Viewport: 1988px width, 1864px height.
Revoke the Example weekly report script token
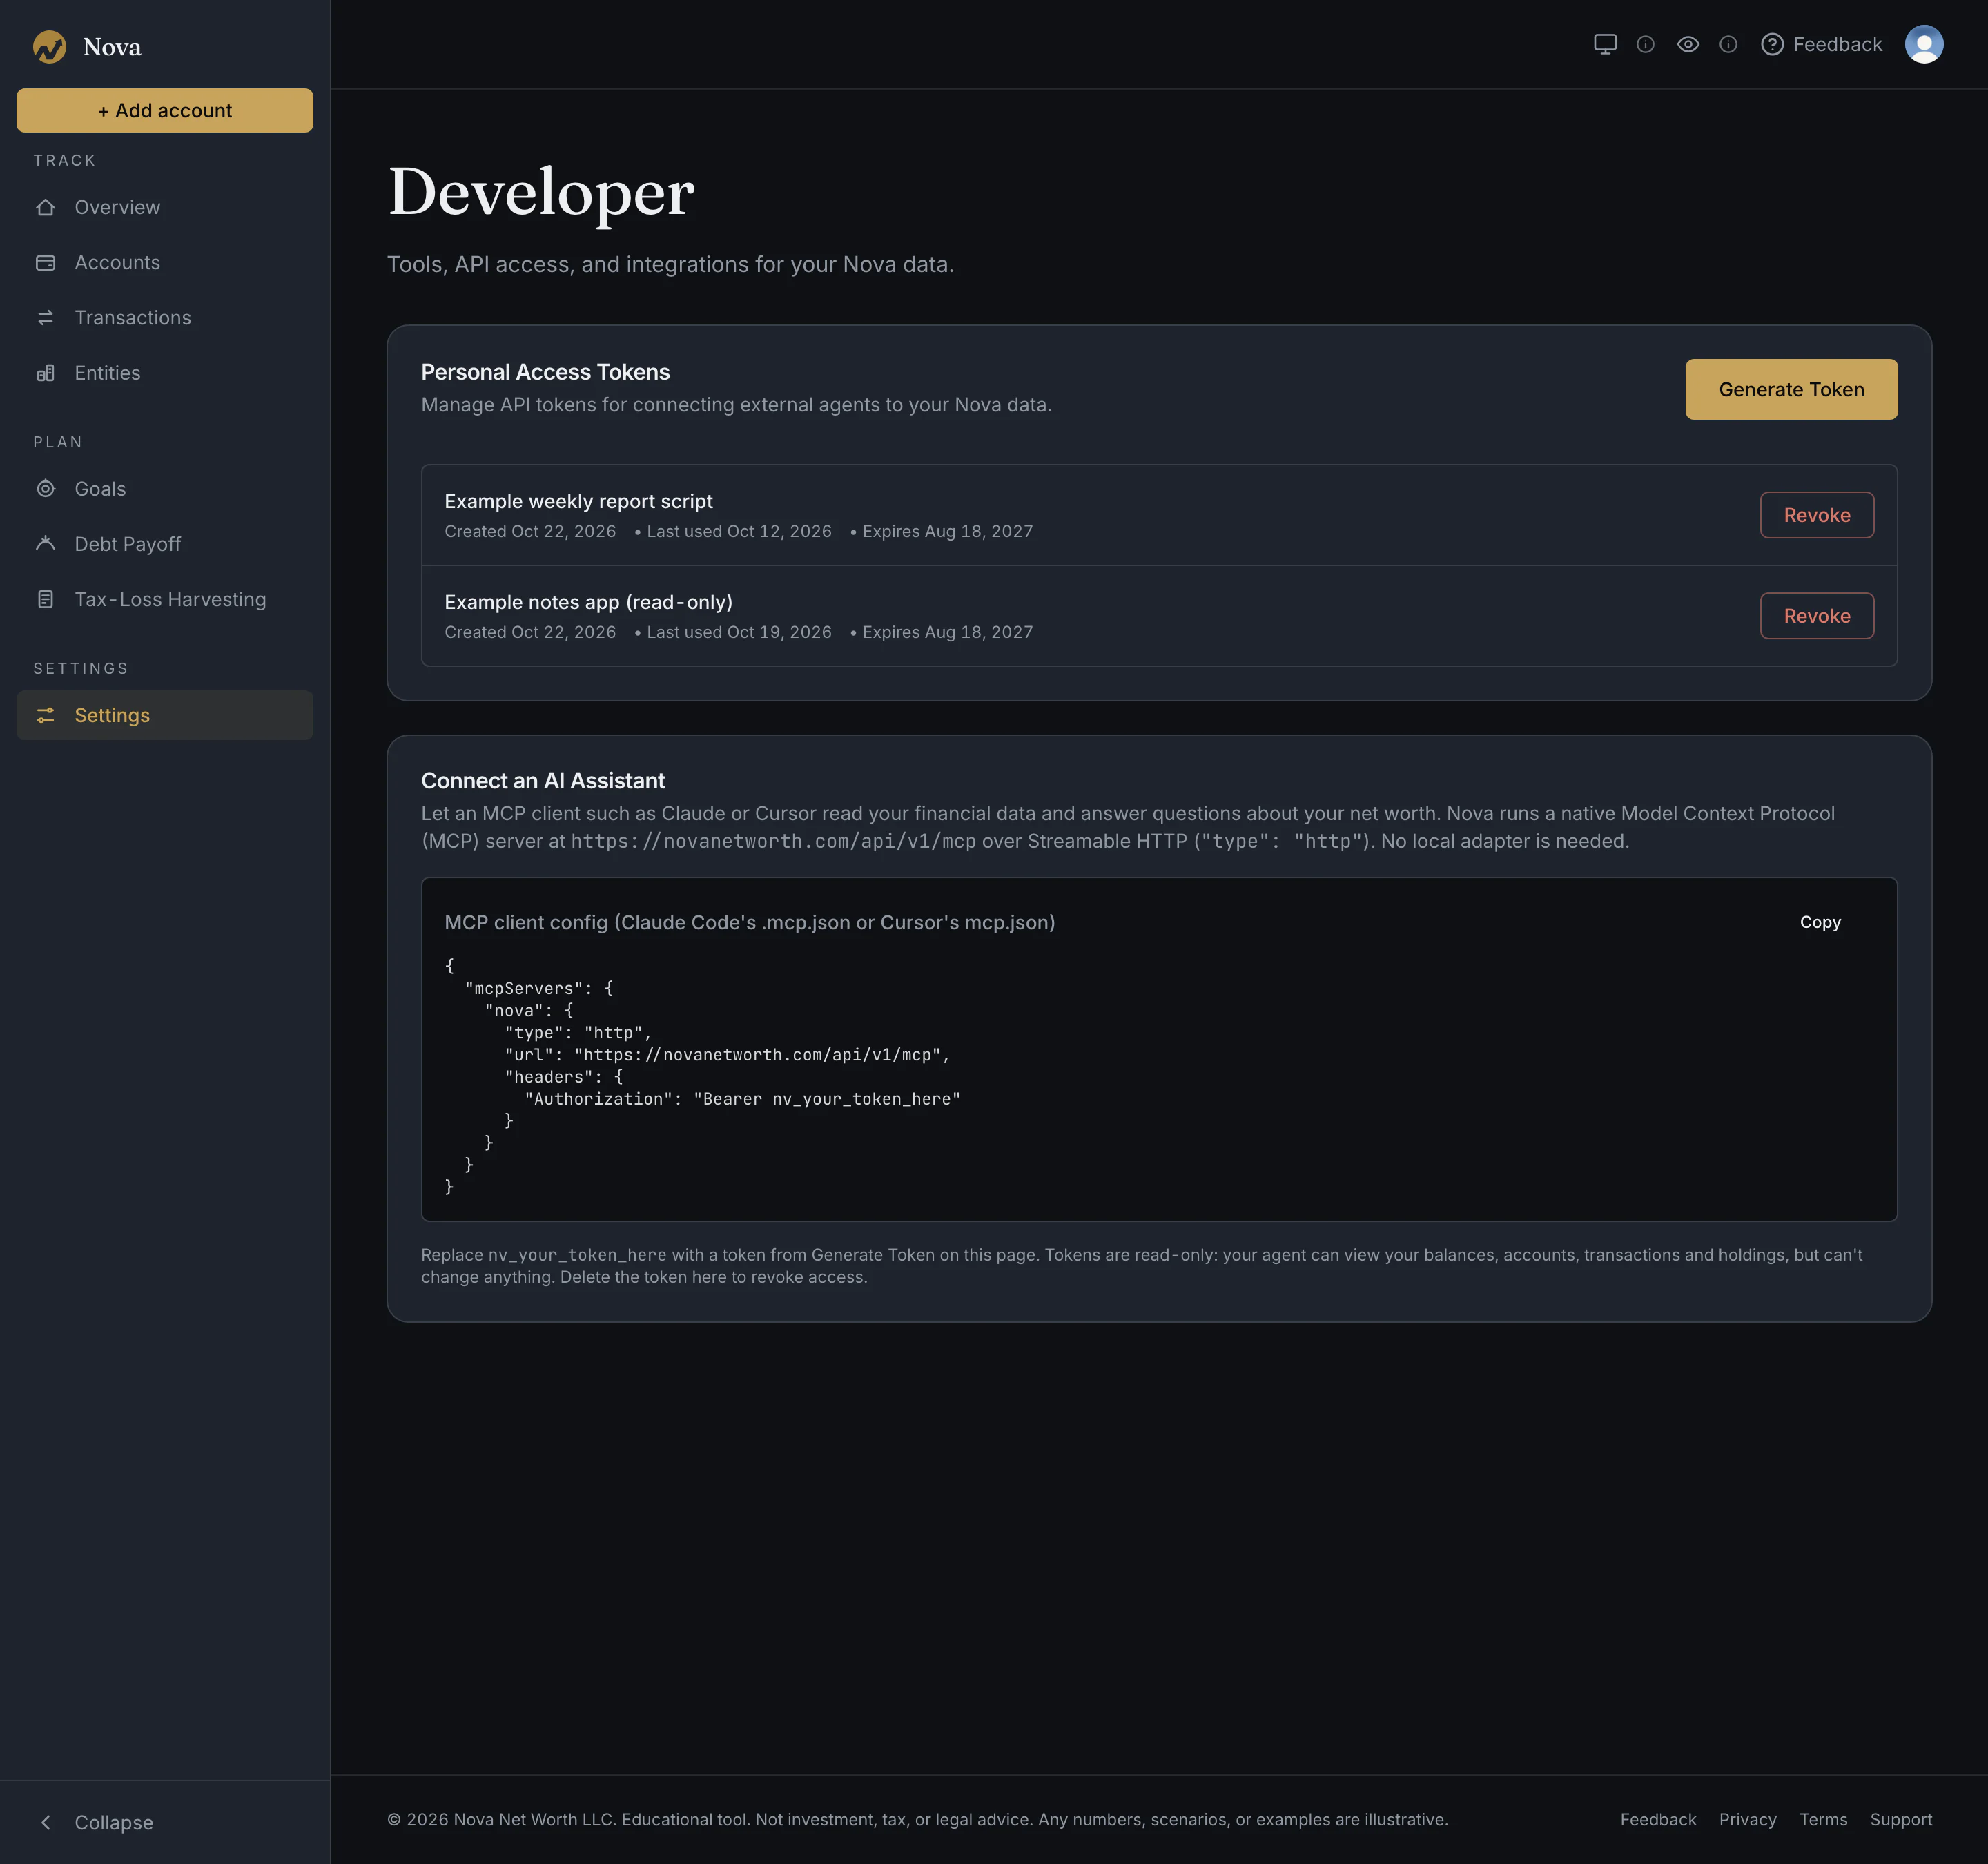[x=1816, y=515]
